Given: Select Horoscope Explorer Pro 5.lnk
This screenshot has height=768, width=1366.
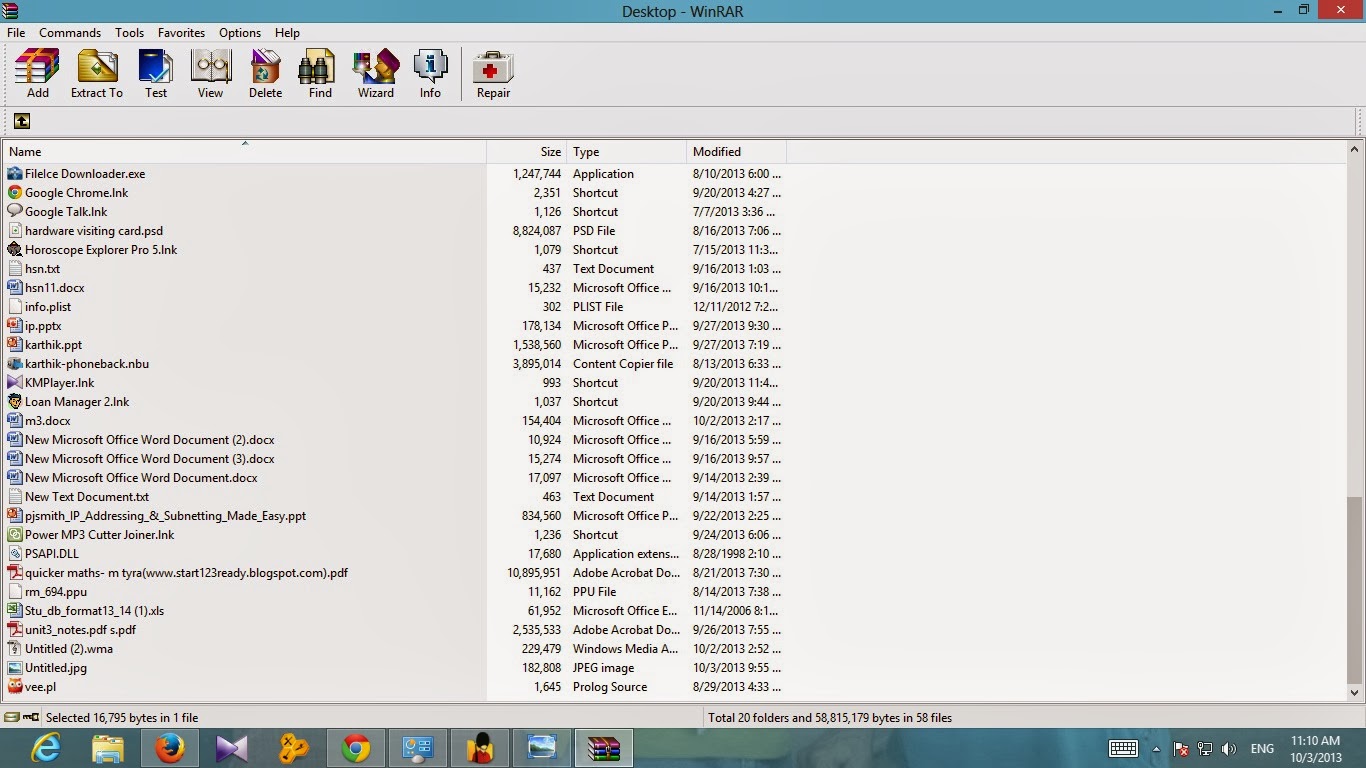Looking at the screenshot, I should click(x=101, y=250).
